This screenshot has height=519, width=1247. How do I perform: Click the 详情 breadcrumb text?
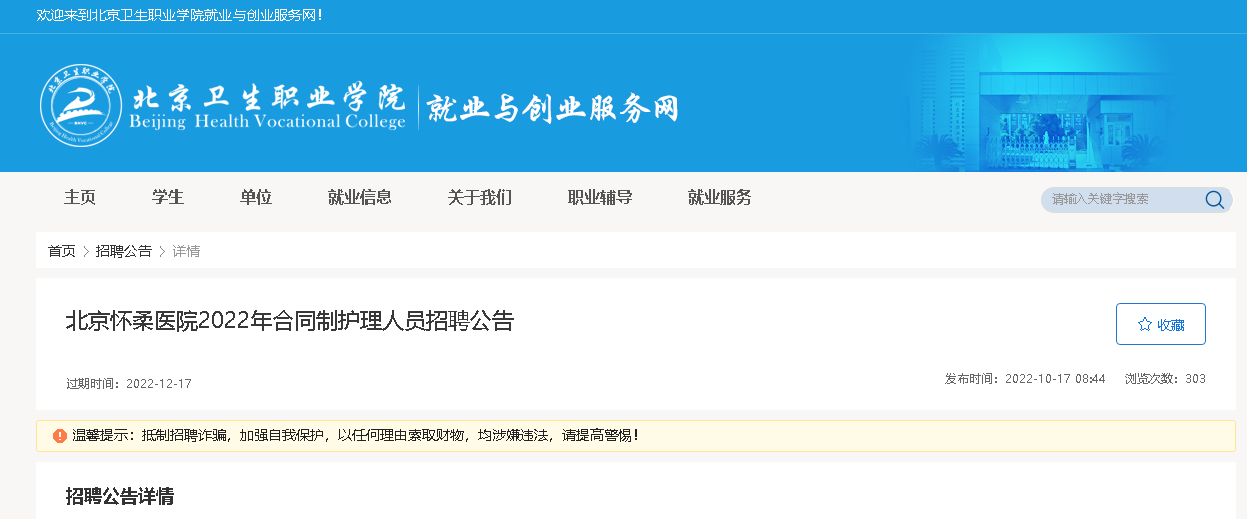[x=186, y=251]
